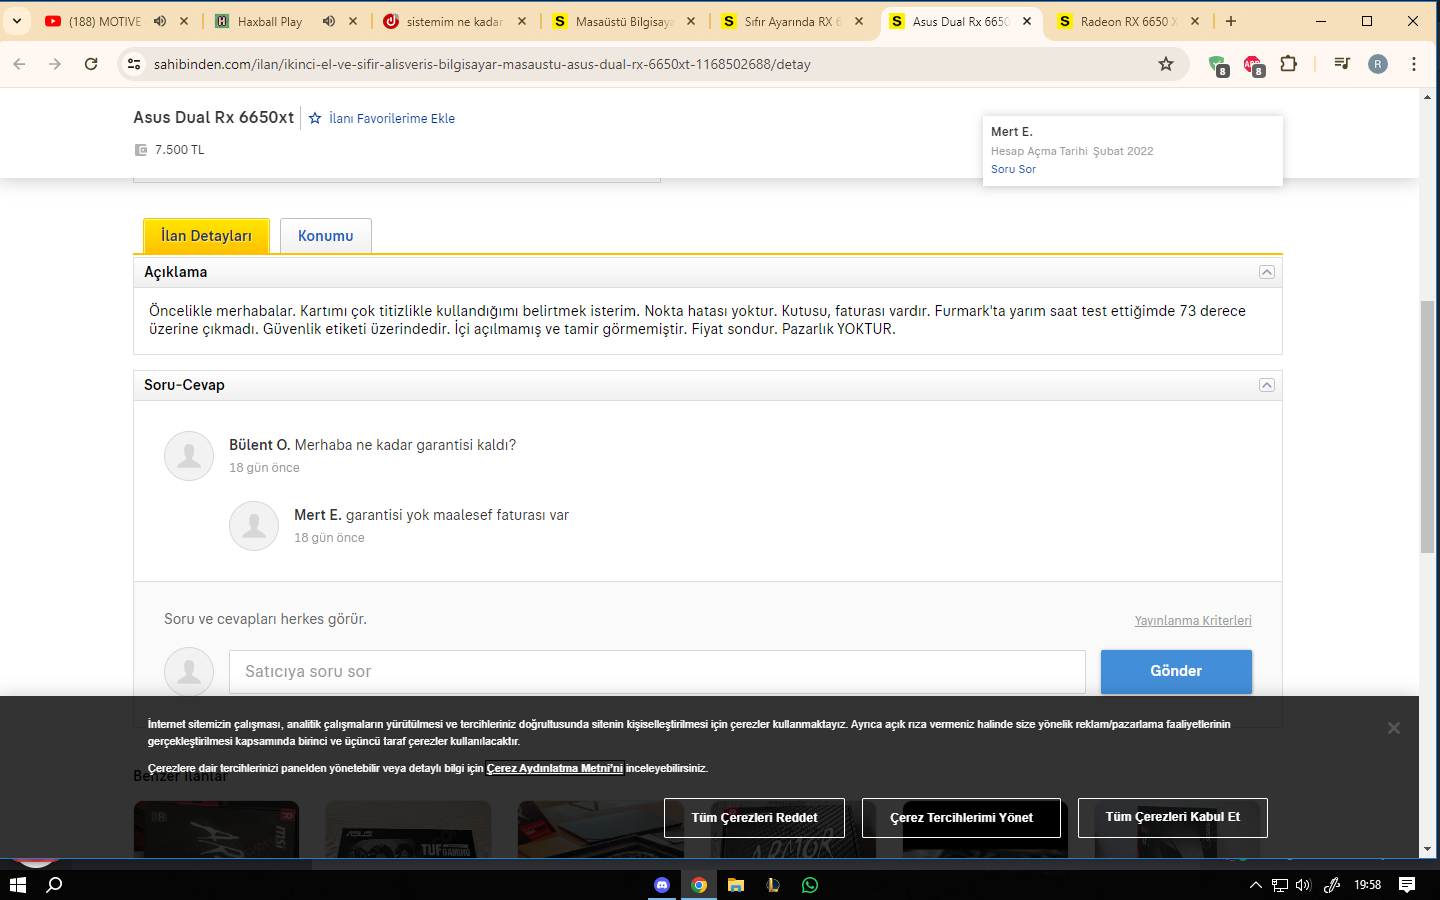This screenshot has height=900, width=1440.
Task: Click the 7.500 TL price text
Action: point(180,150)
